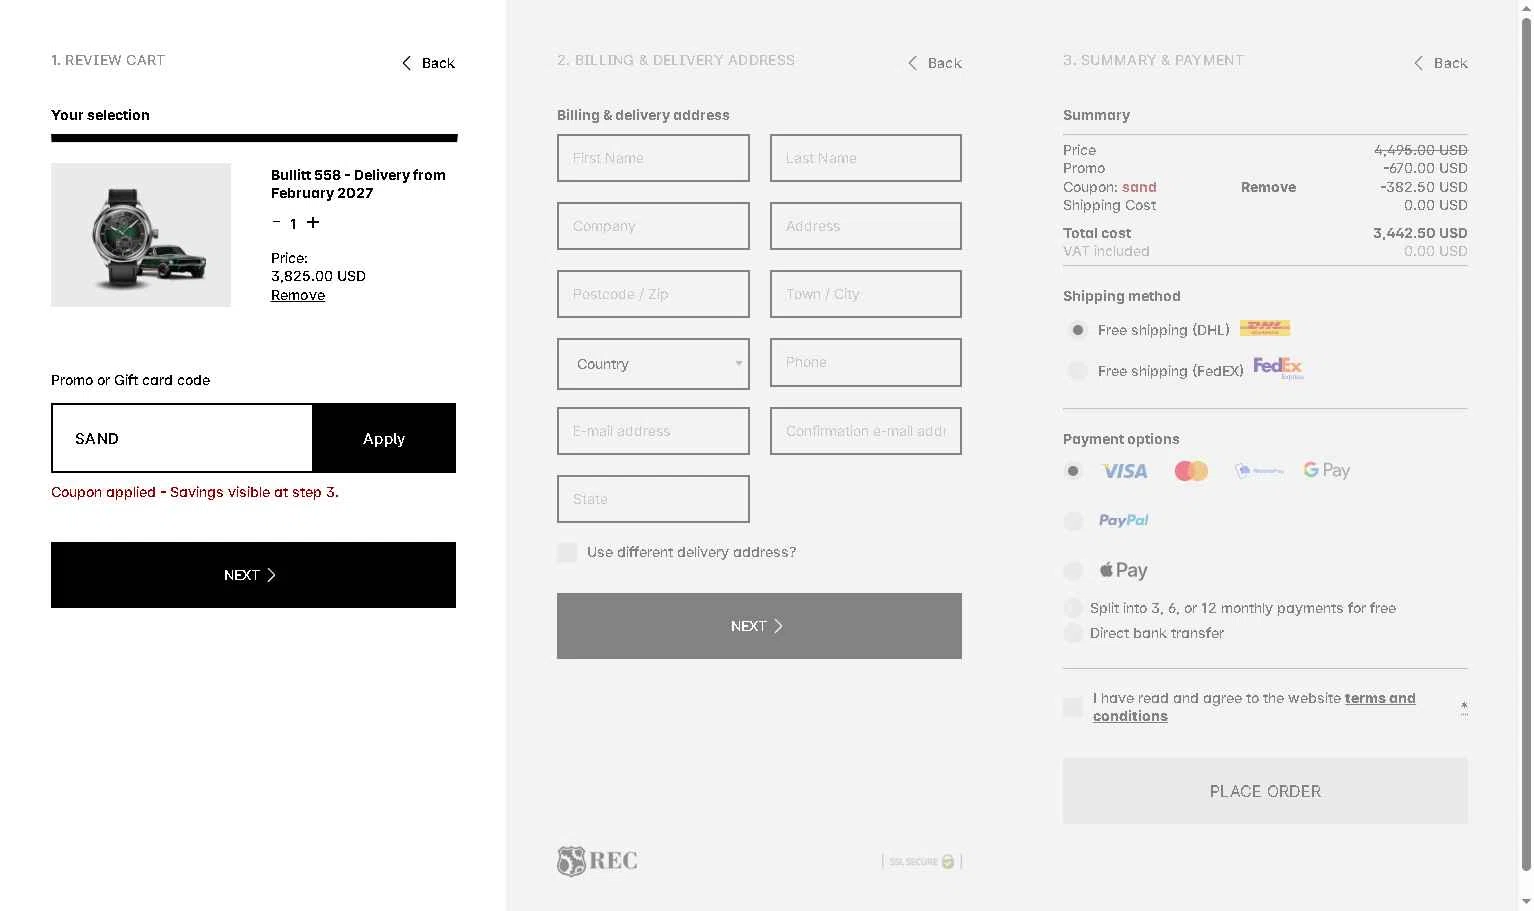Open the Country dropdown
This screenshot has height=911, width=1534.
pyautogui.click(x=653, y=364)
